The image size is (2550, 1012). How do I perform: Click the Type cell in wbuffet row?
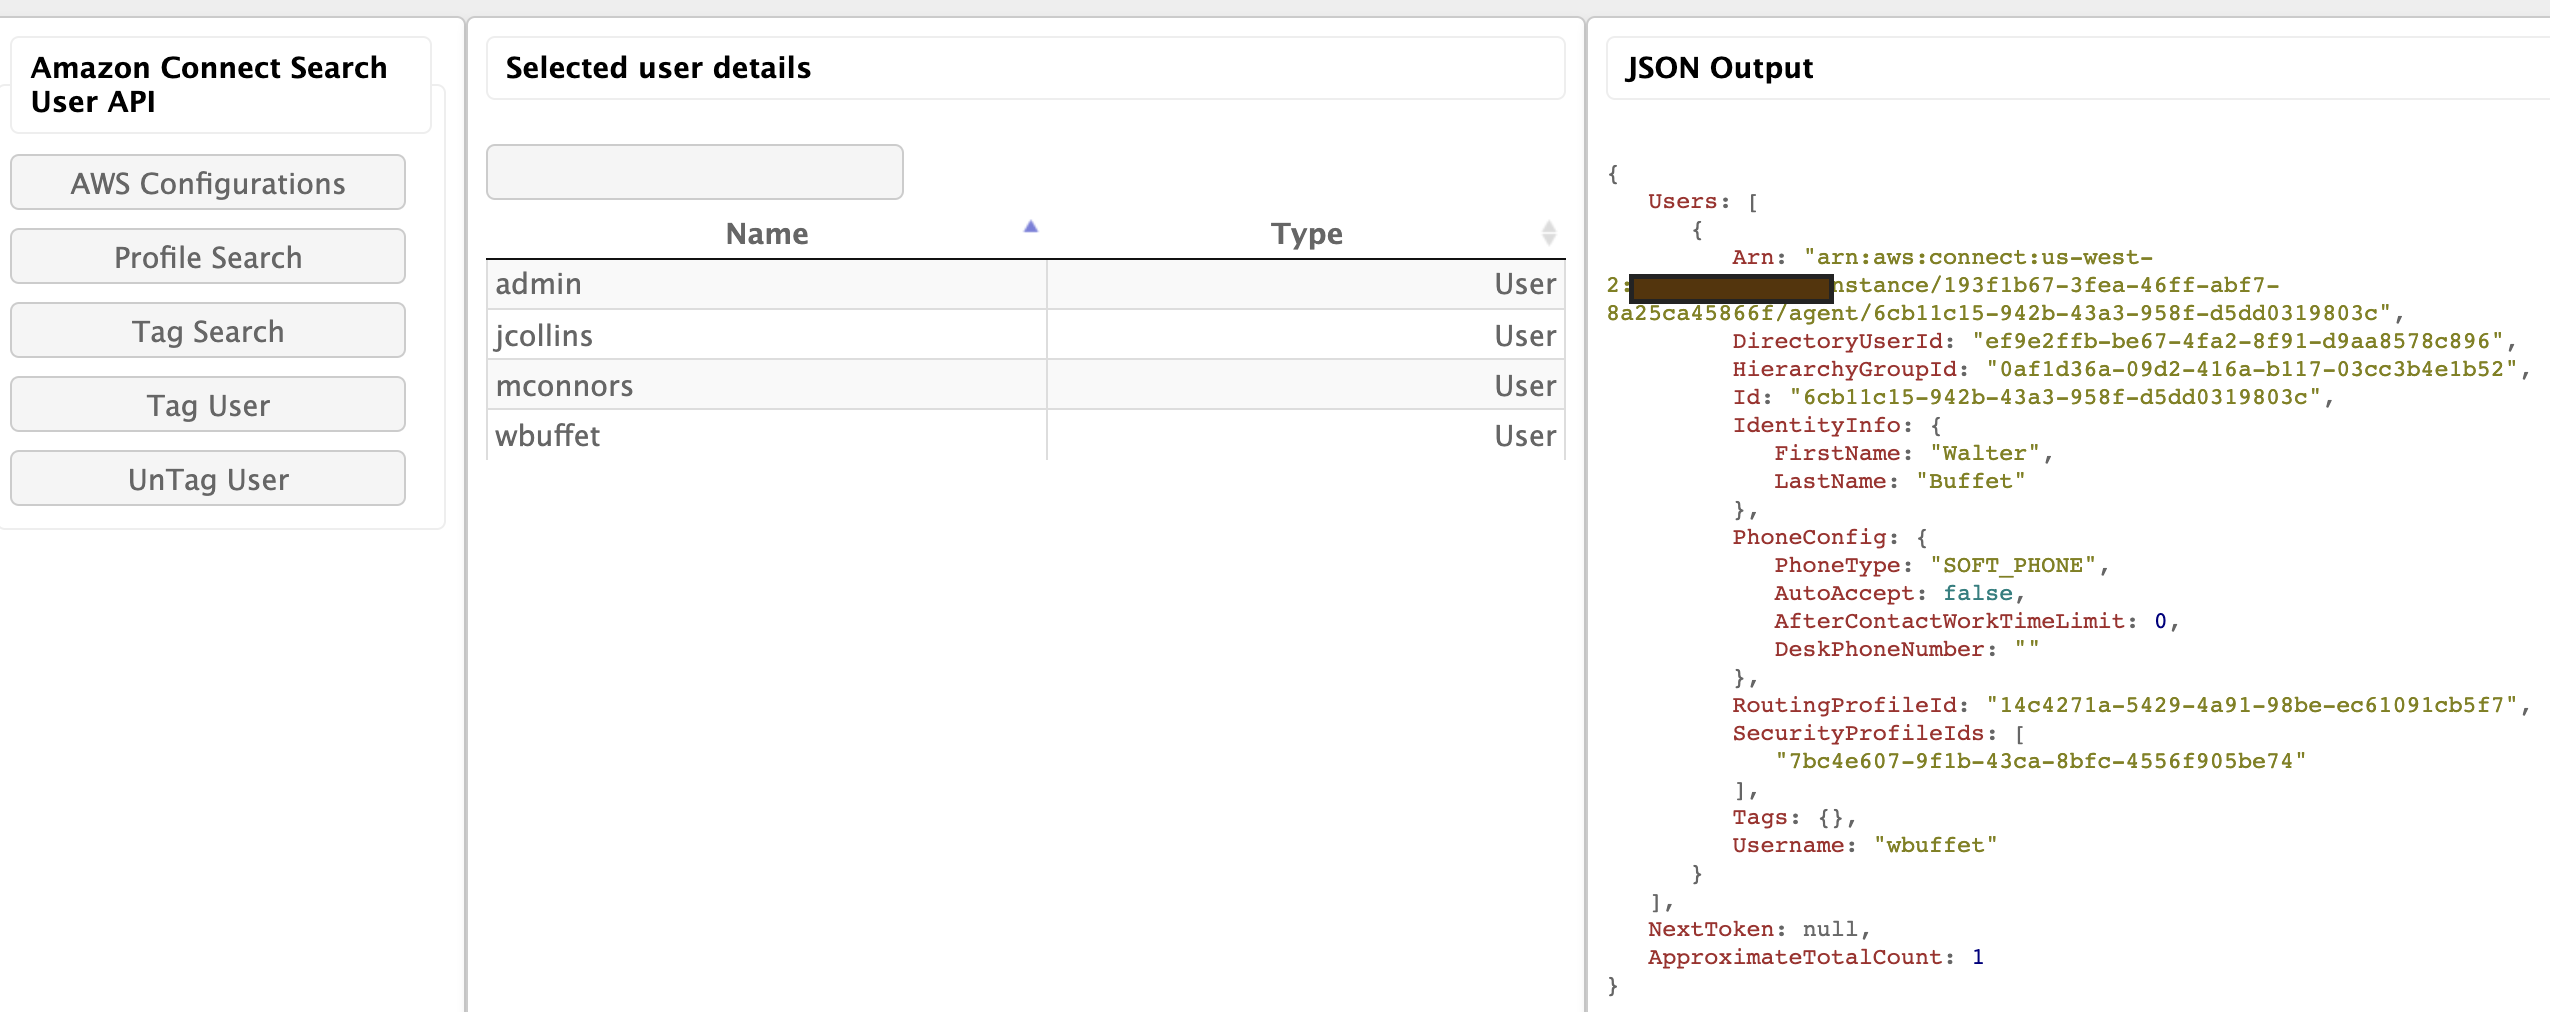click(1306, 435)
